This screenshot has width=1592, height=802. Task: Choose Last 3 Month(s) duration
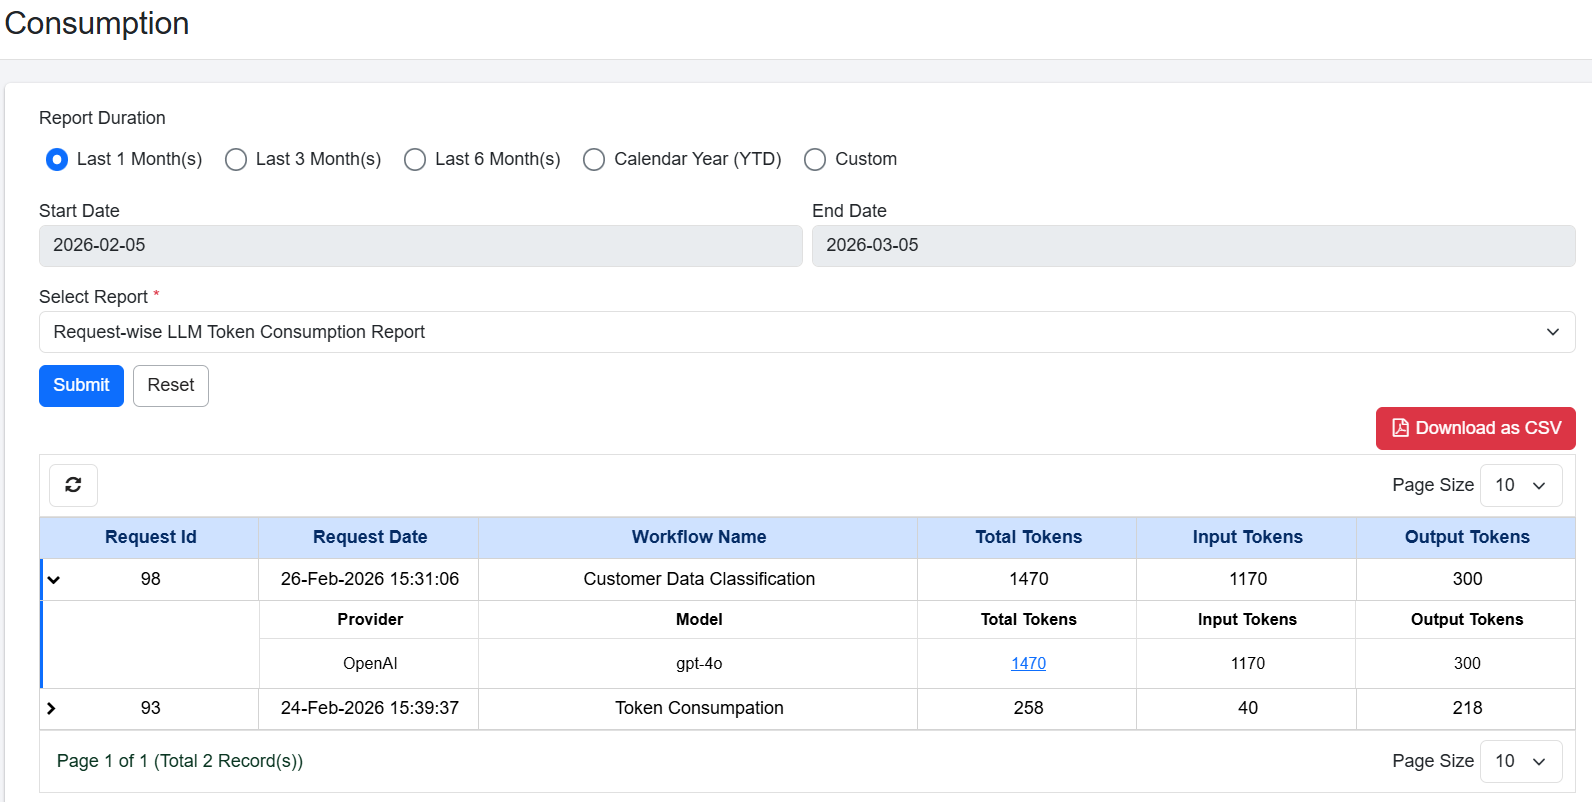(x=236, y=160)
